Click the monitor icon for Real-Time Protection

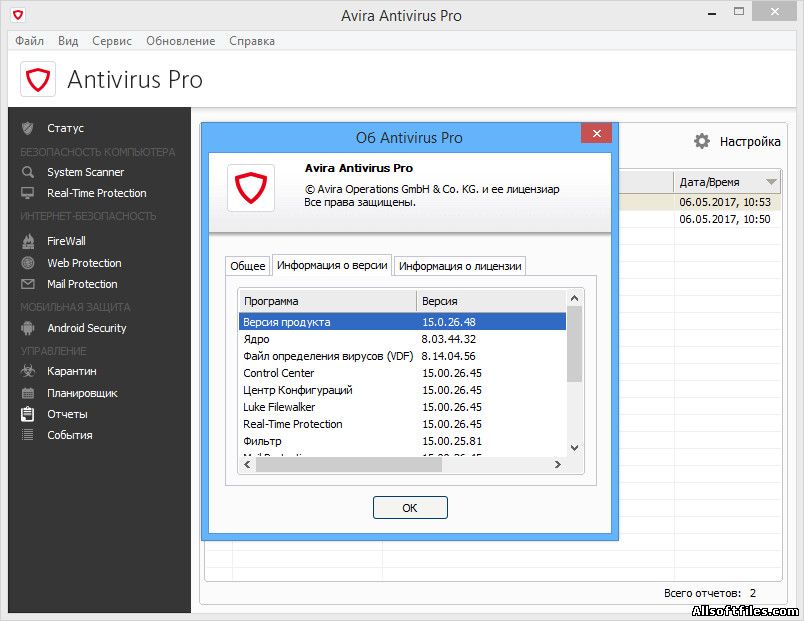(28, 193)
